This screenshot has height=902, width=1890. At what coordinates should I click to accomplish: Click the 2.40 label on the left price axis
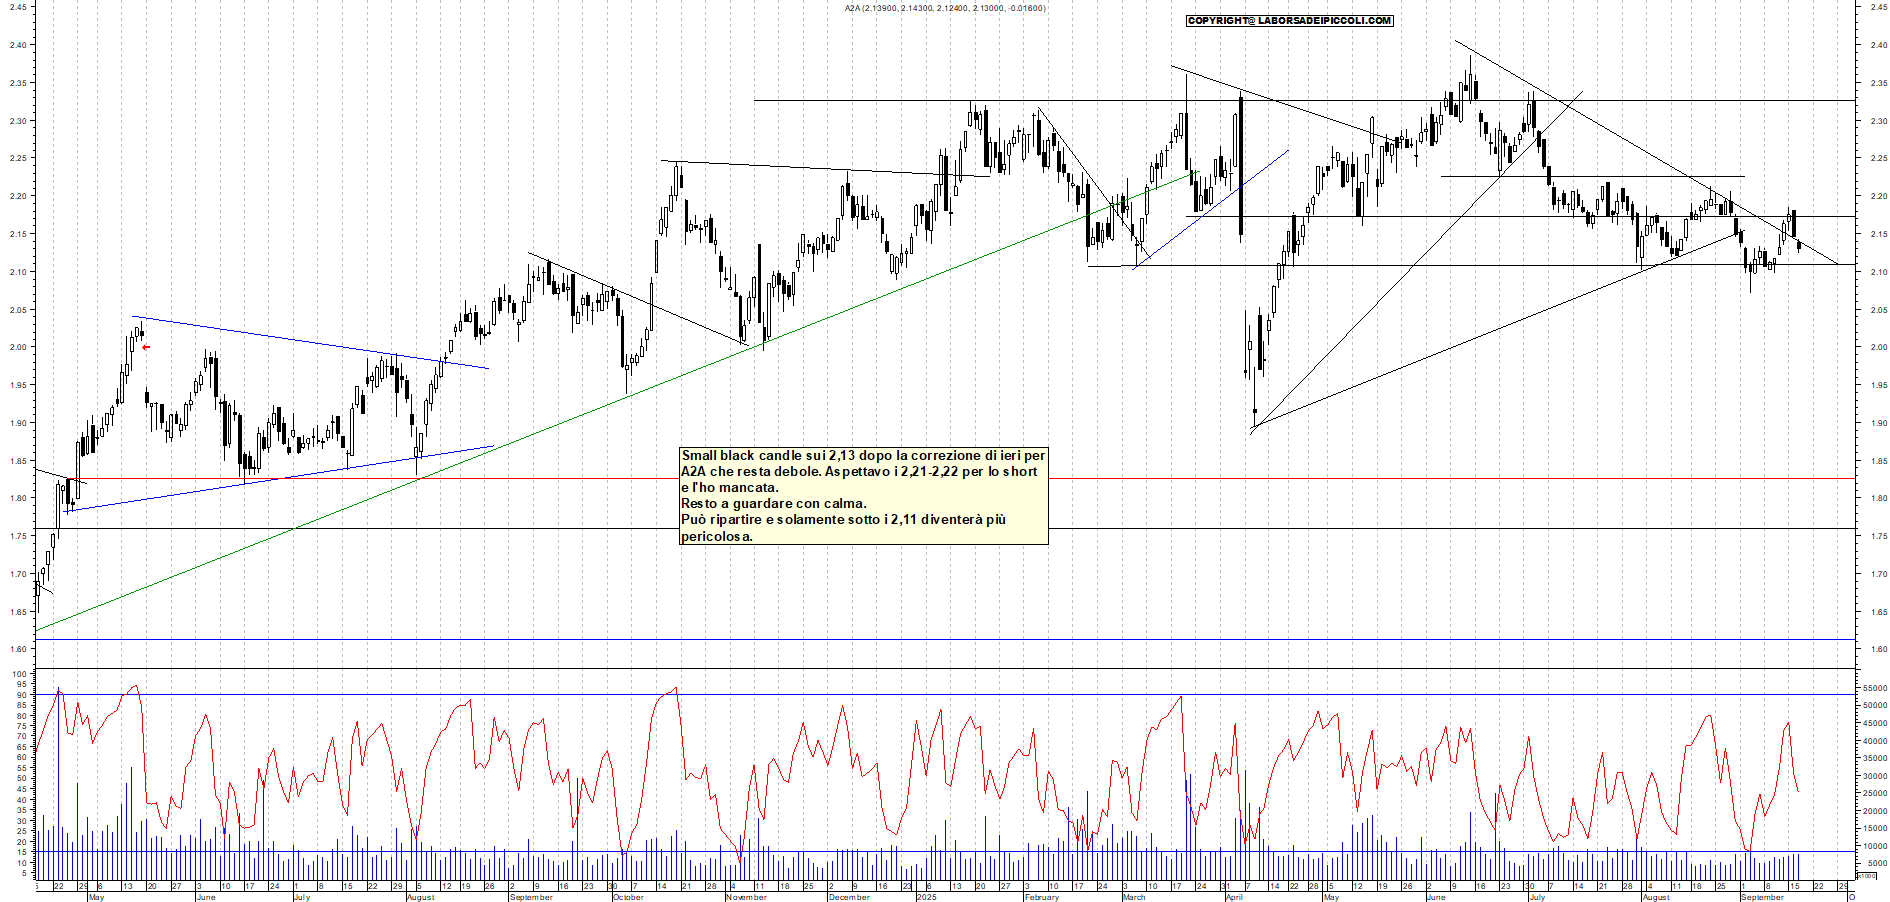tap(18, 45)
